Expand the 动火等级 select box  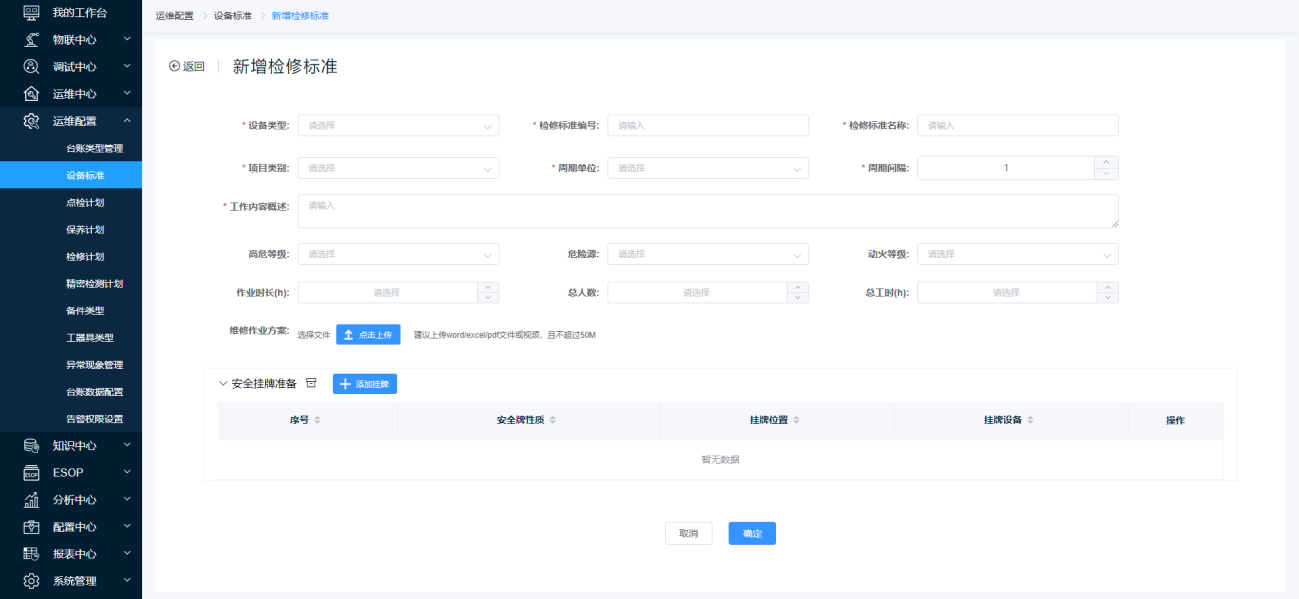coord(1017,255)
